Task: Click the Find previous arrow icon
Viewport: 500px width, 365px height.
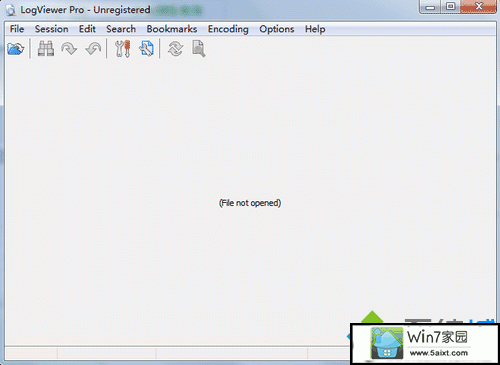Action: 93,49
